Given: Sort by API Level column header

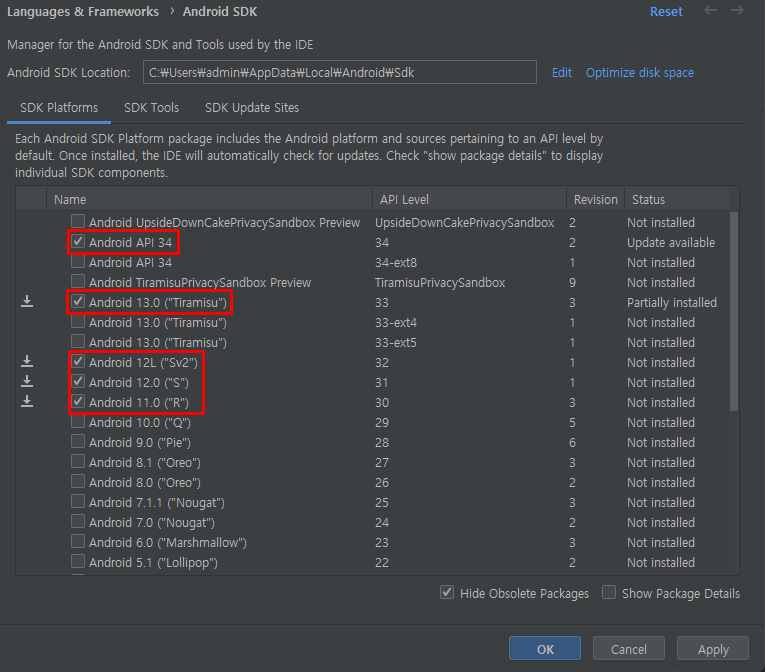Looking at the screenshot, I should (469, 199).
